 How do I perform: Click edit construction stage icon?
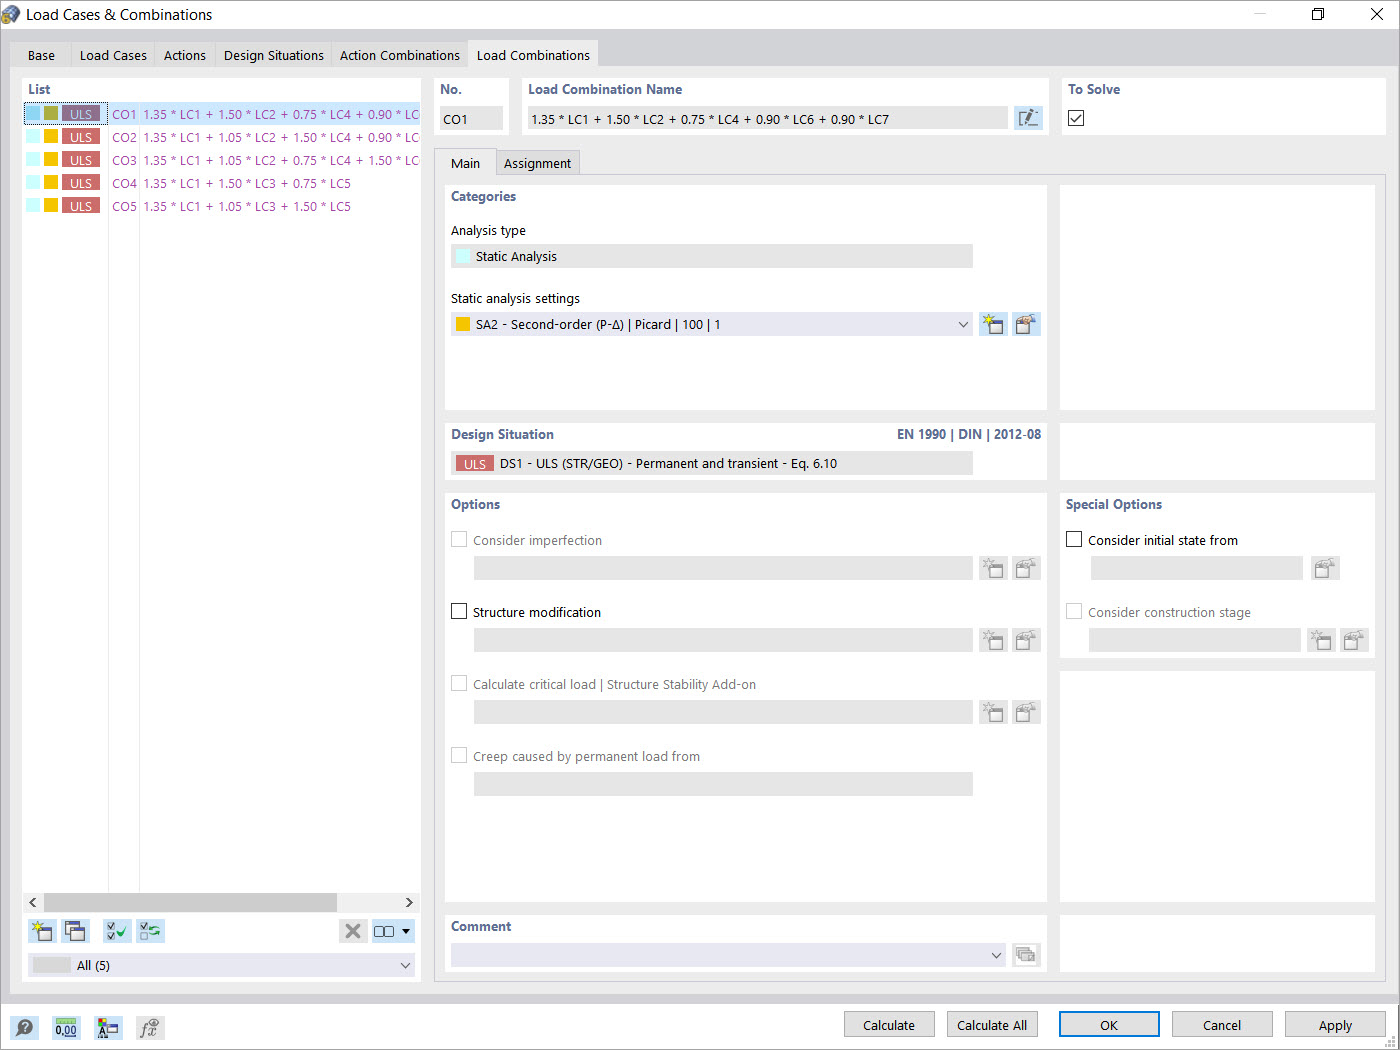click(1354, 640)
